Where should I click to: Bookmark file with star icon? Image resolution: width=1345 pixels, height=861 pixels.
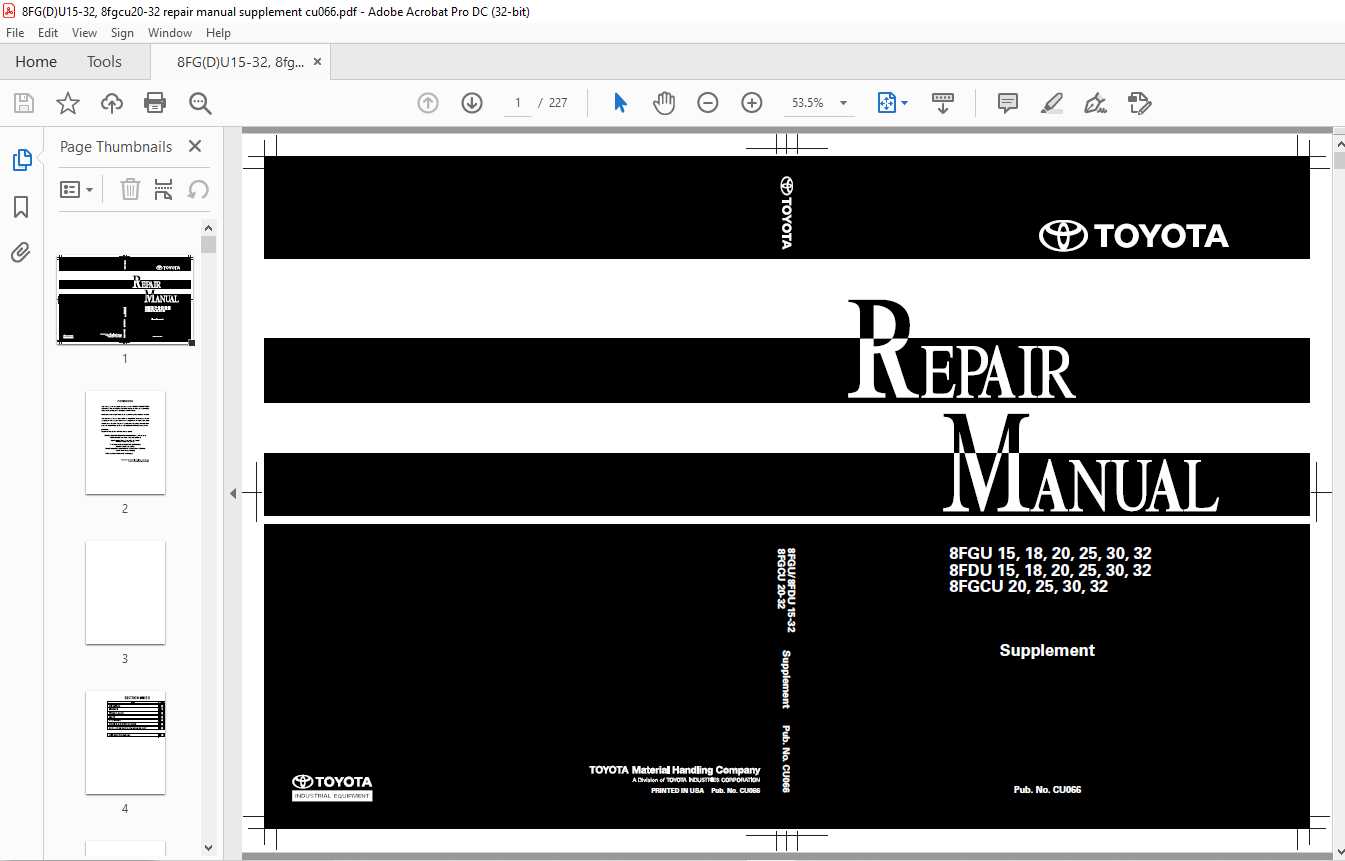(x=67, y=103)
